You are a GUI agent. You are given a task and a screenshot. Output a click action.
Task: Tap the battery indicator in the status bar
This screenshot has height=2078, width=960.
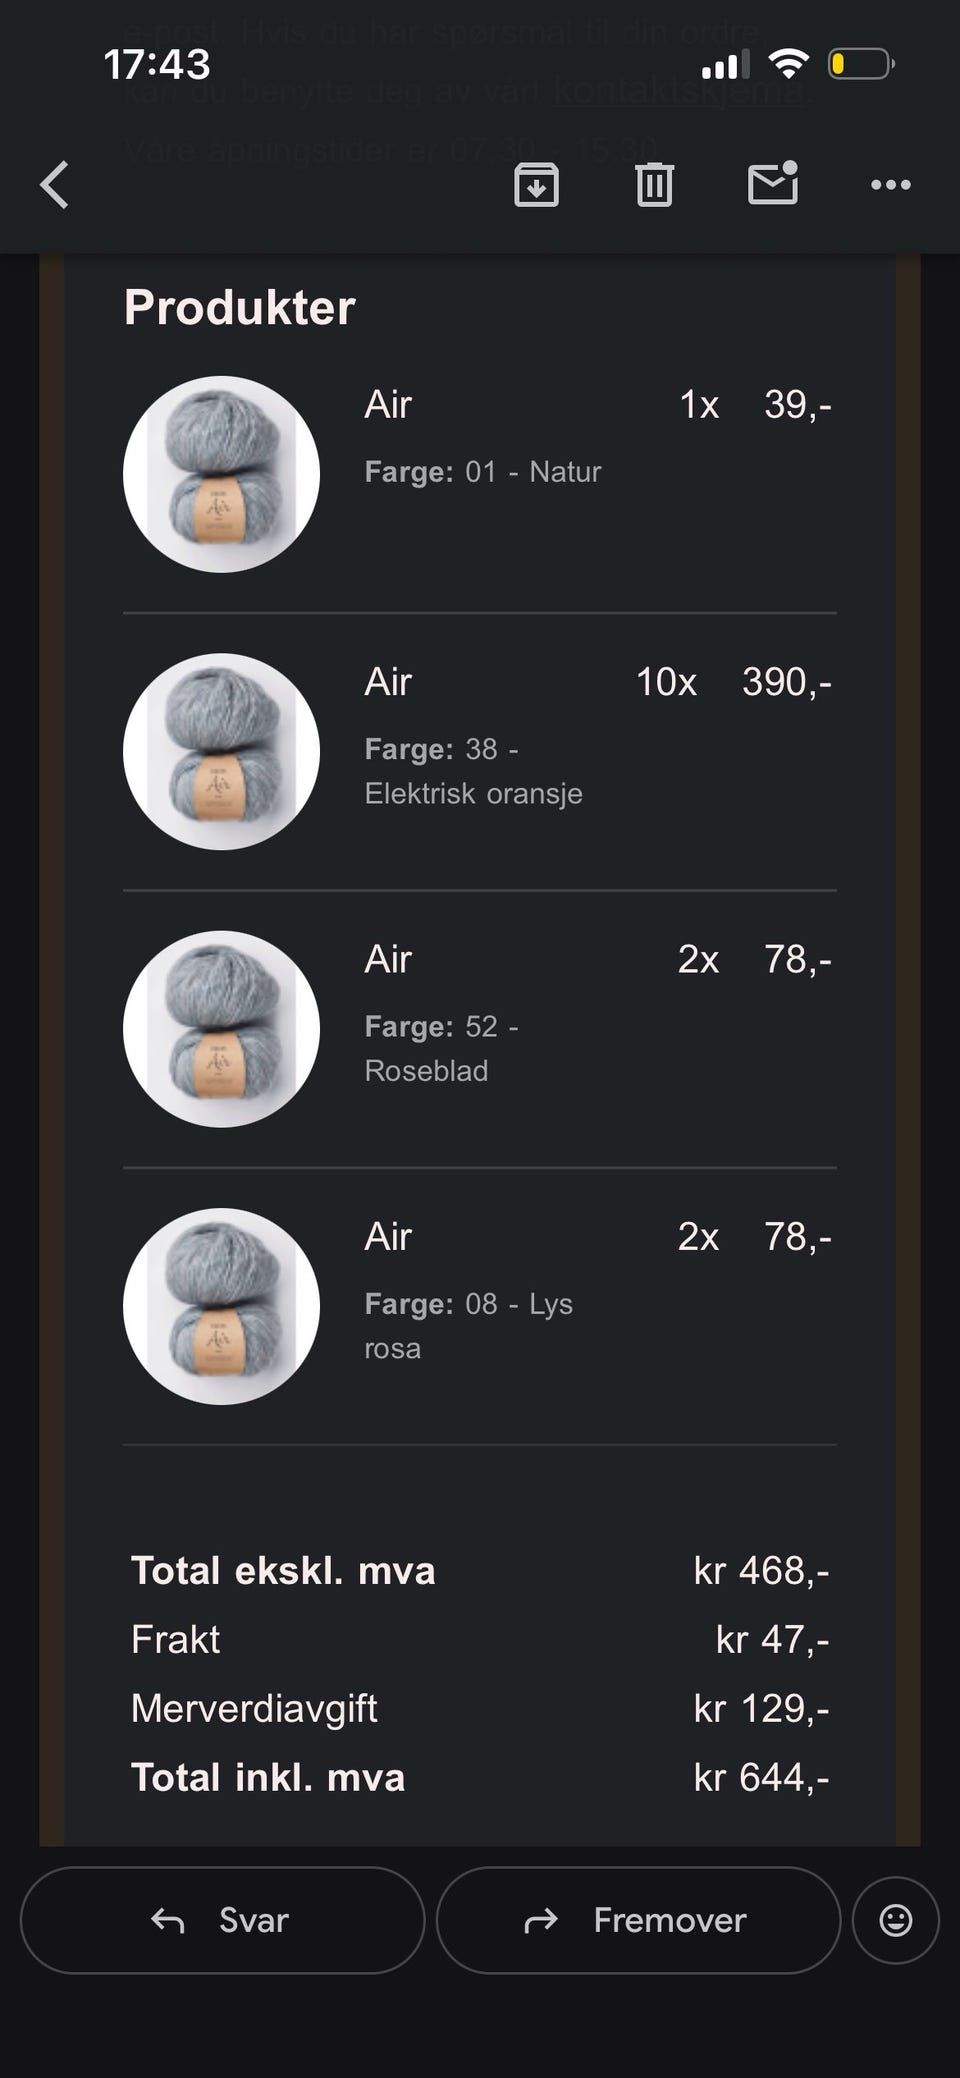point(861,65)
